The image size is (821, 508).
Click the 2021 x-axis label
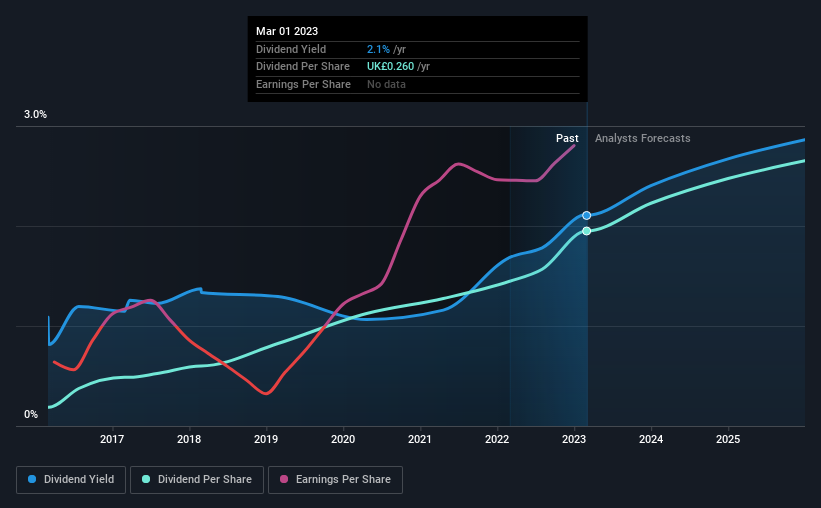[x=420, y=439]
